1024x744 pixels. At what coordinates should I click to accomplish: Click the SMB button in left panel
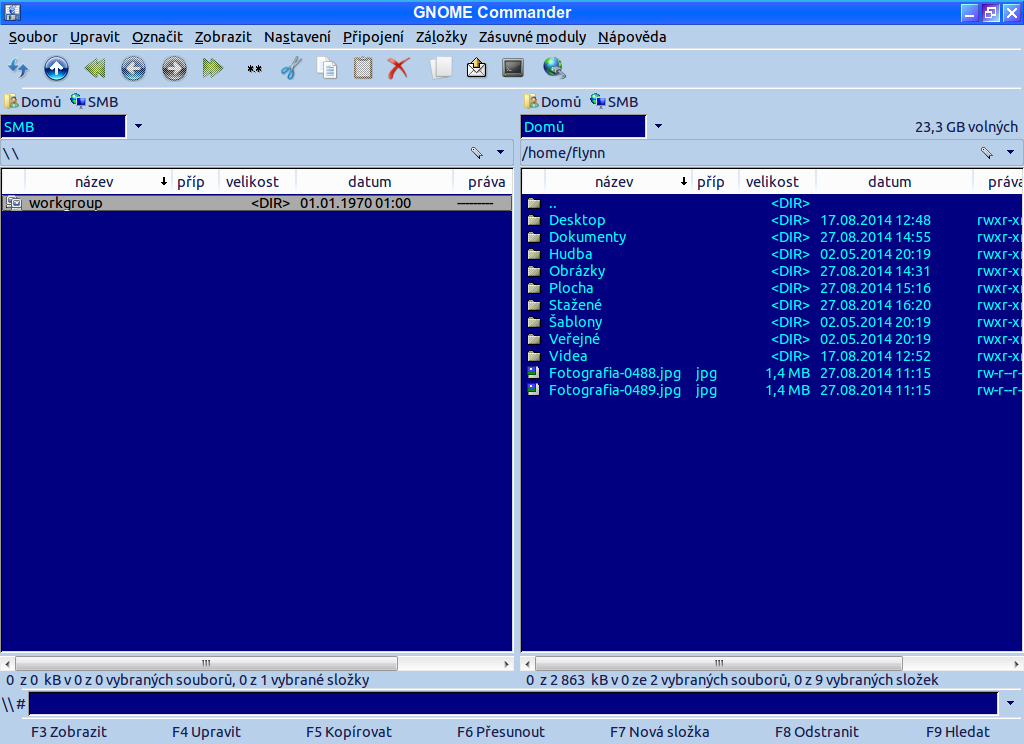[95, 102]
